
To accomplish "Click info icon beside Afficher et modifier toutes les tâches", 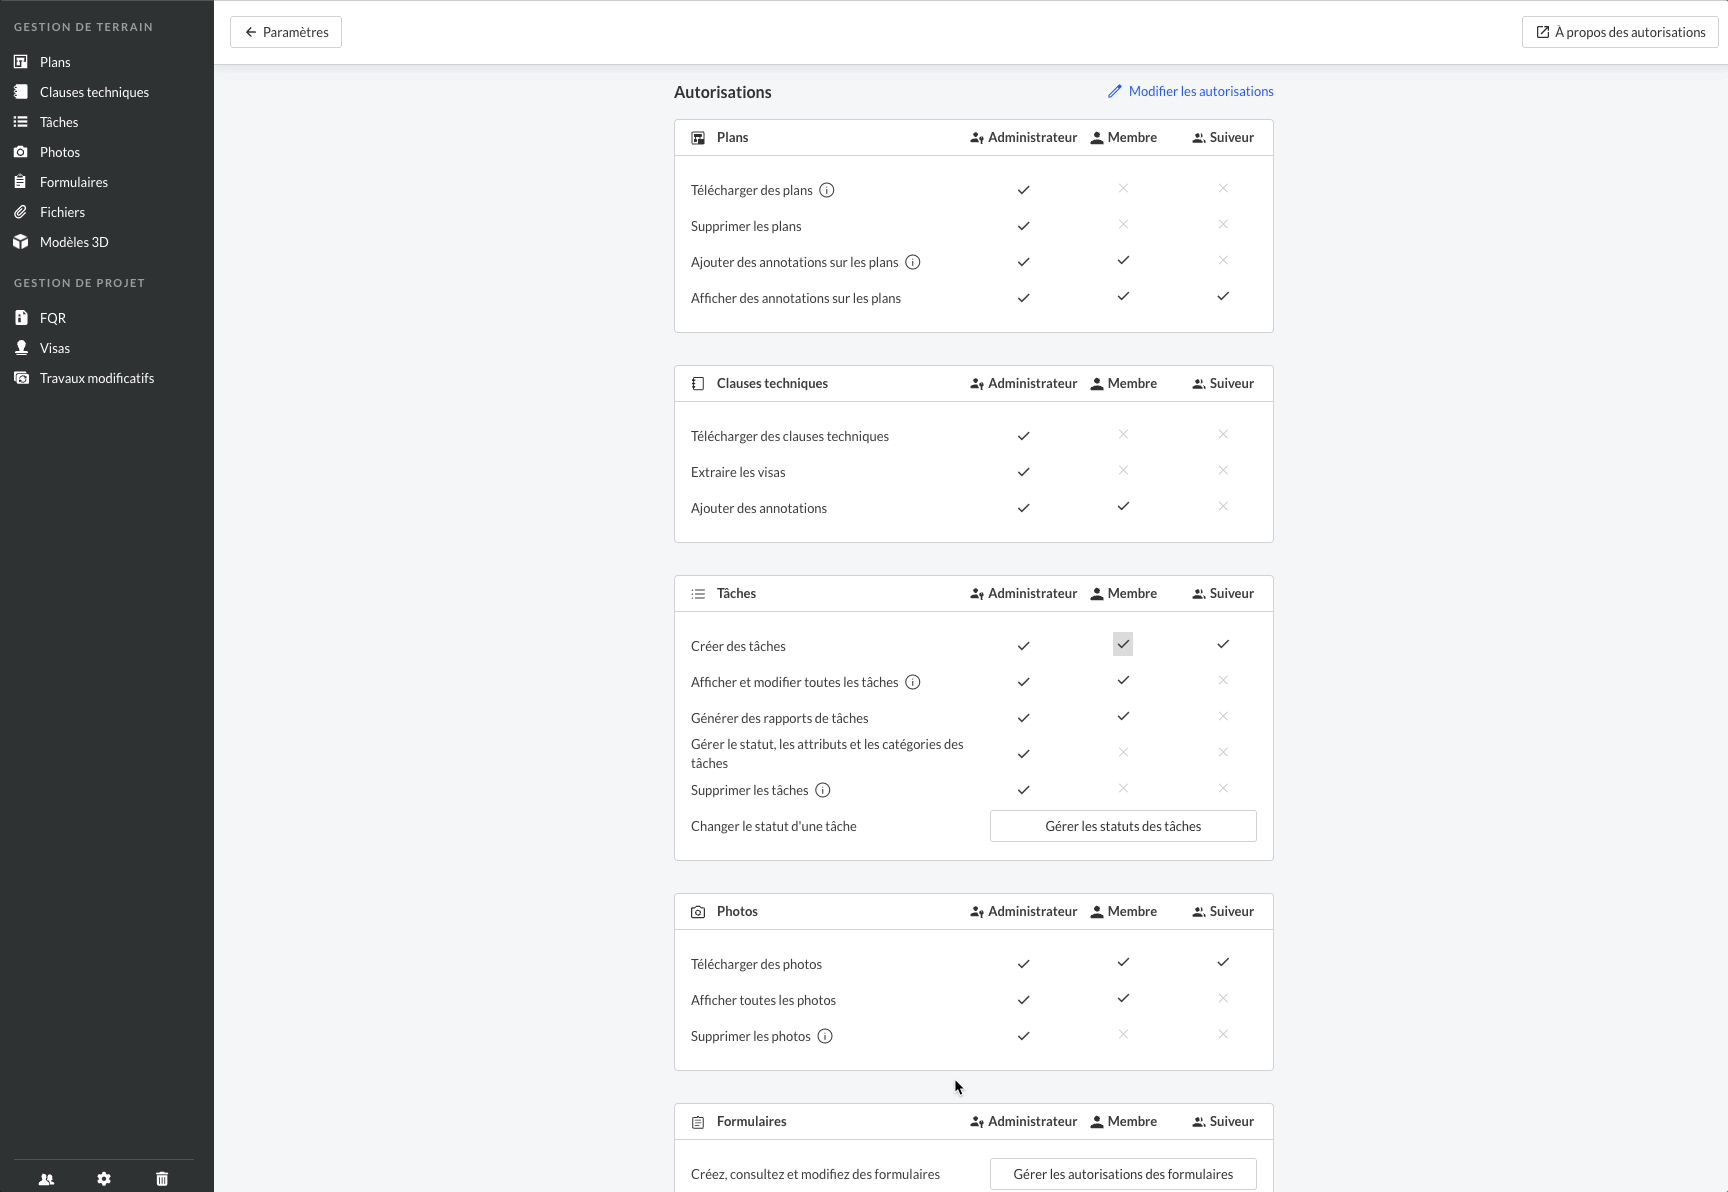I will pos(913,682).
